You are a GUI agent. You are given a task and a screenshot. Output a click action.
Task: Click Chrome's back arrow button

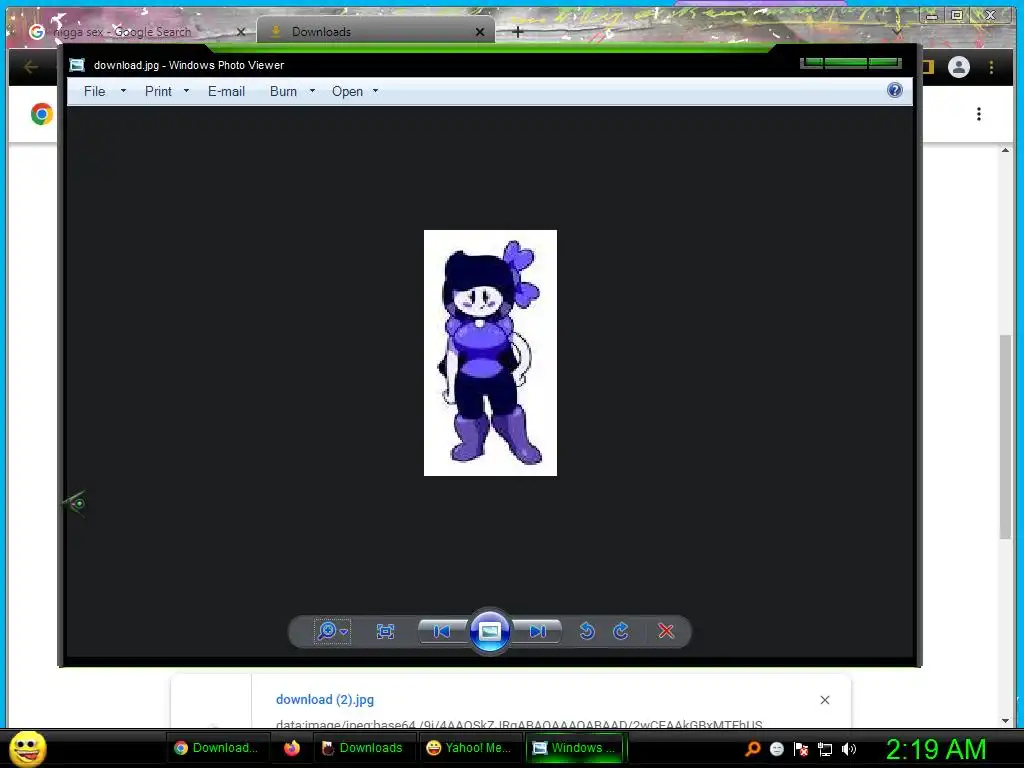30,67
